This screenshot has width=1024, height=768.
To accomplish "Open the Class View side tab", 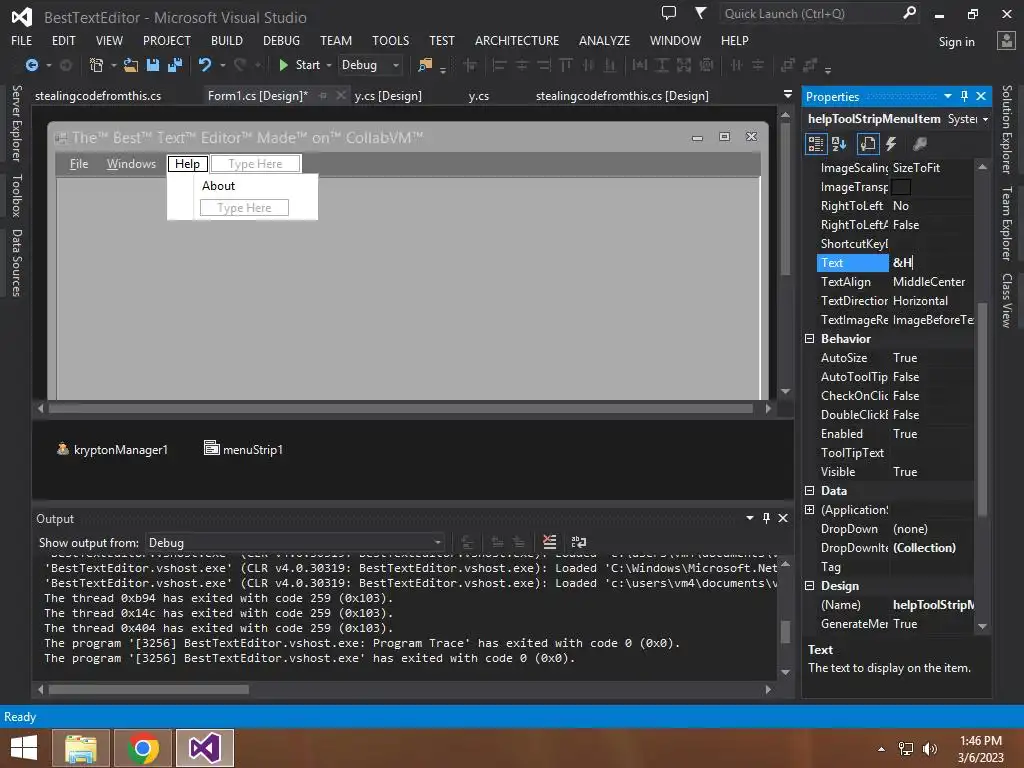I will pyautogui.click(x=1007, y=300).
